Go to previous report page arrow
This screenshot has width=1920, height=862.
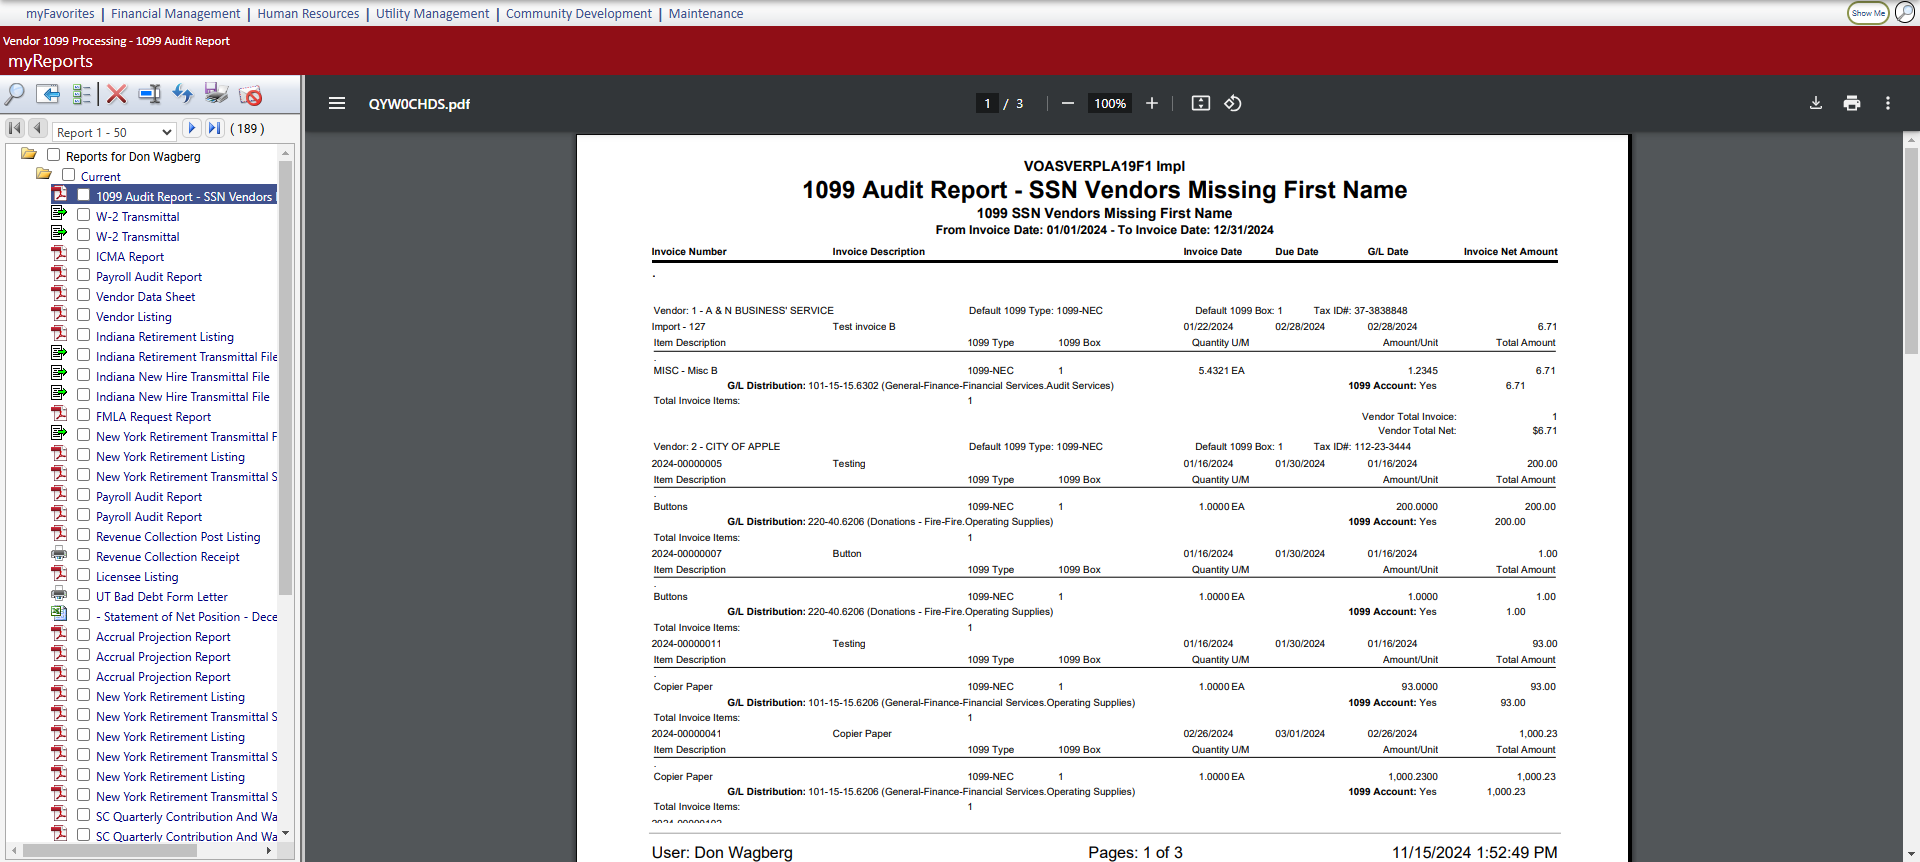tap(38, 128)
